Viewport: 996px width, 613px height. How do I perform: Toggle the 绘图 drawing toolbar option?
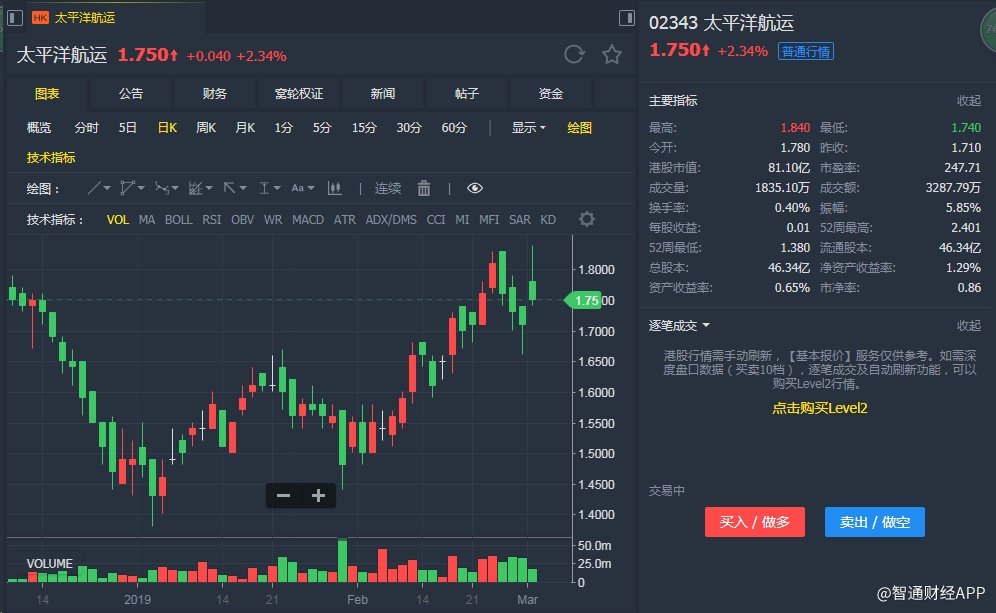click(579, 128)
